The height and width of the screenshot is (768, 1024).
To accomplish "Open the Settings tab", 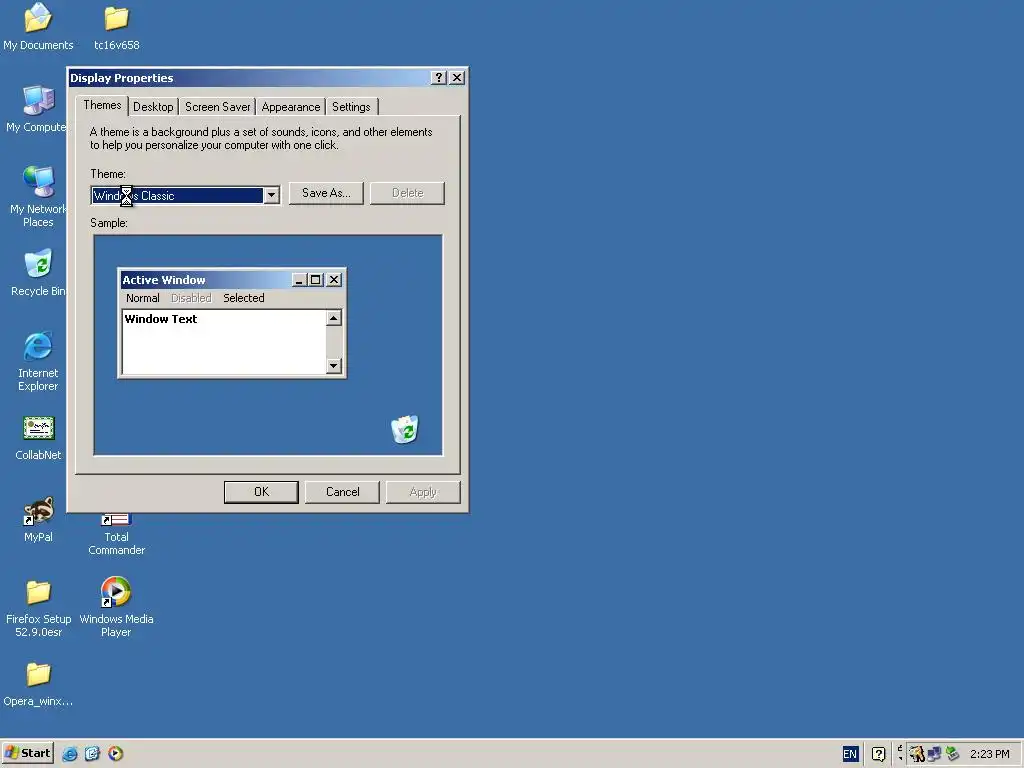I will (351, 107).
